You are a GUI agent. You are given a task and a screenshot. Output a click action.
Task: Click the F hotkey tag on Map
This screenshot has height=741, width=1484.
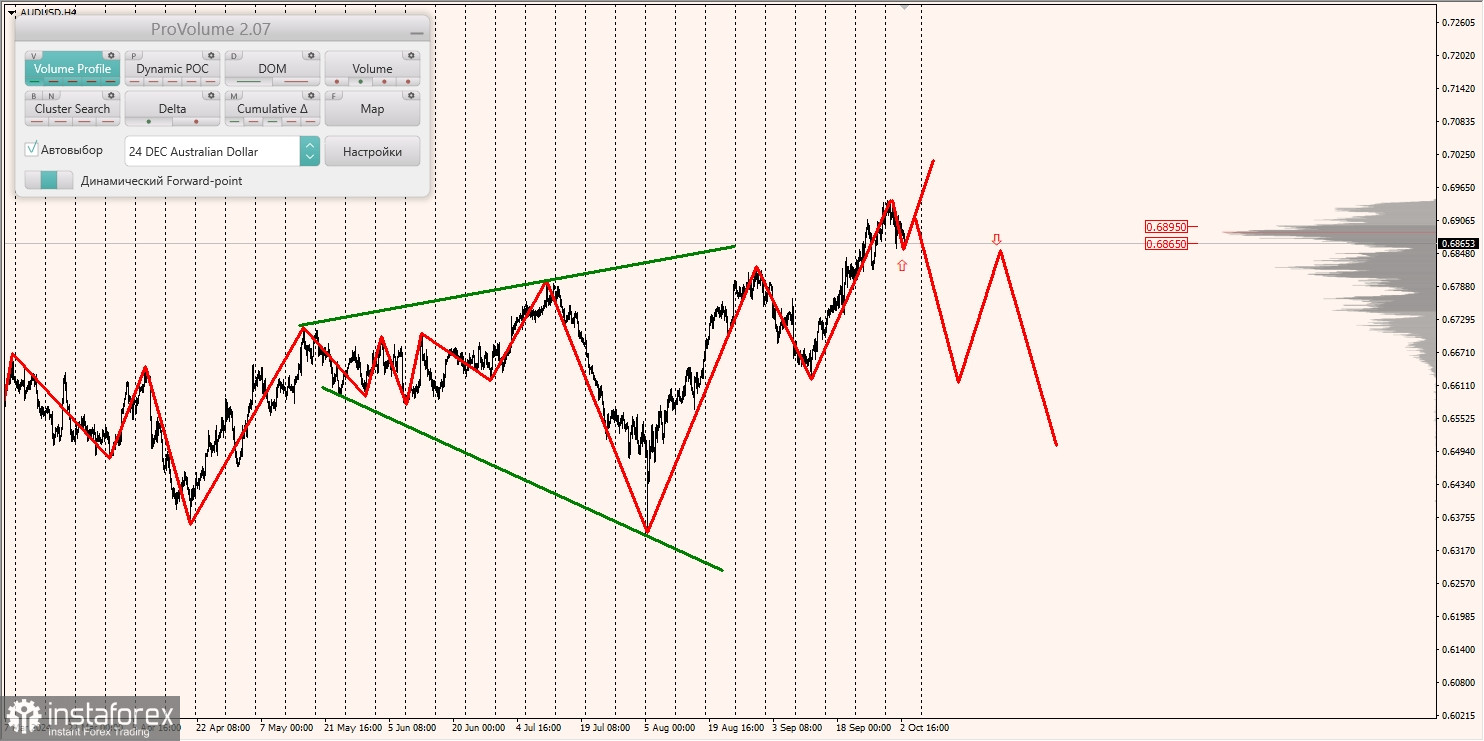tap(334, 96)
